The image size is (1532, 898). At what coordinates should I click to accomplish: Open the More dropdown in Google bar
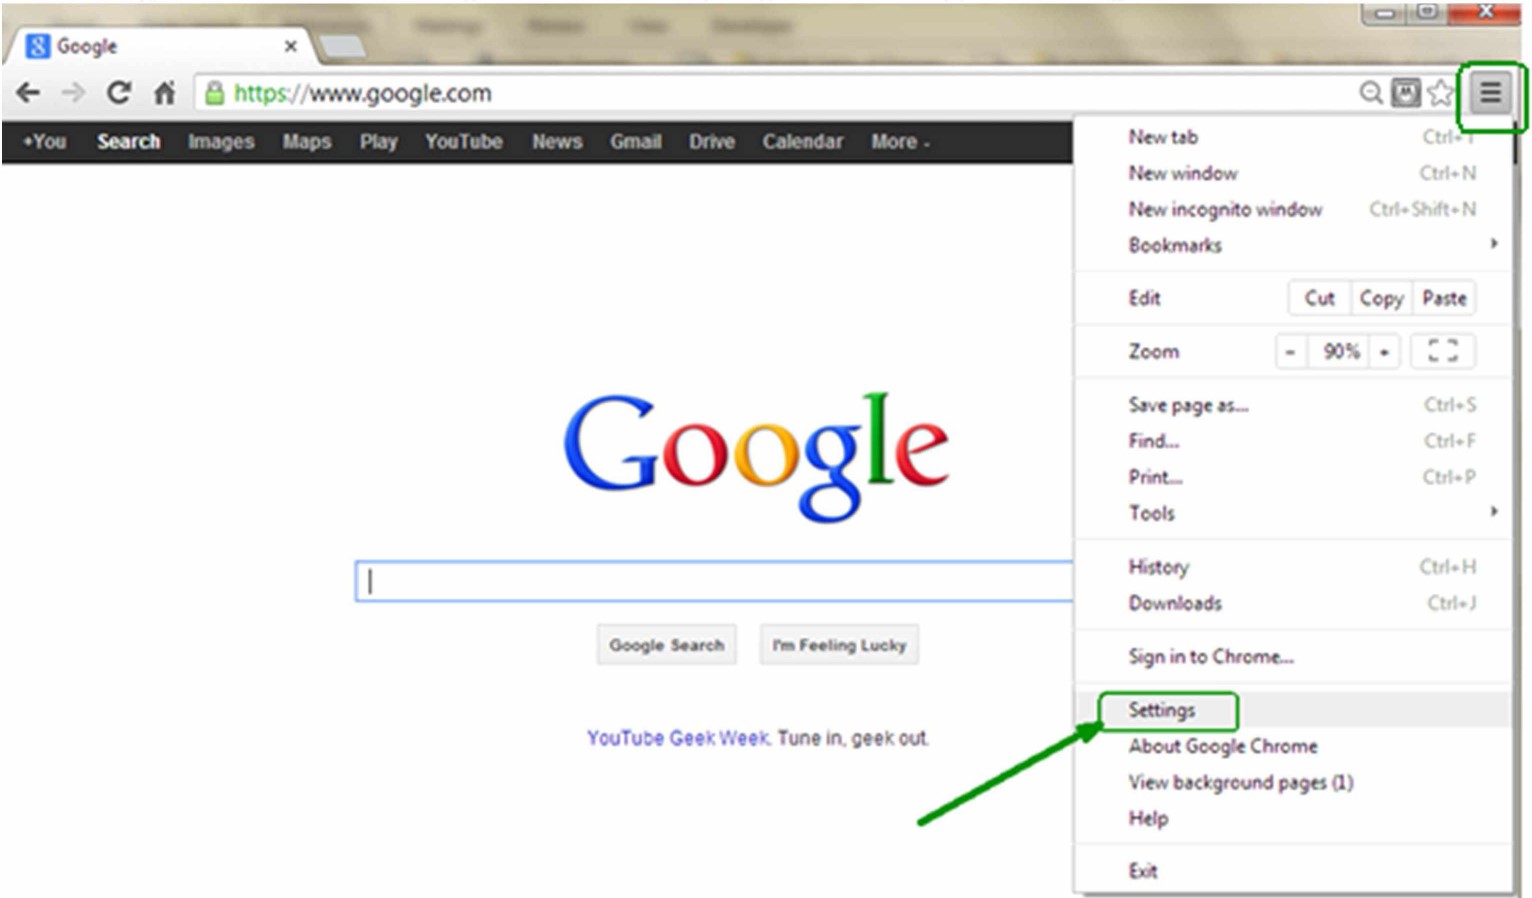tap(900, 142)
